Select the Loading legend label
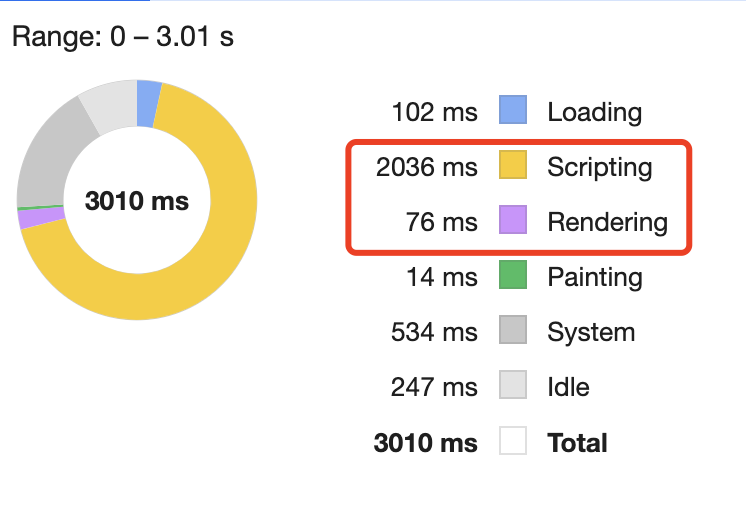This screenshot has height=508, width=746. [594, 112]
